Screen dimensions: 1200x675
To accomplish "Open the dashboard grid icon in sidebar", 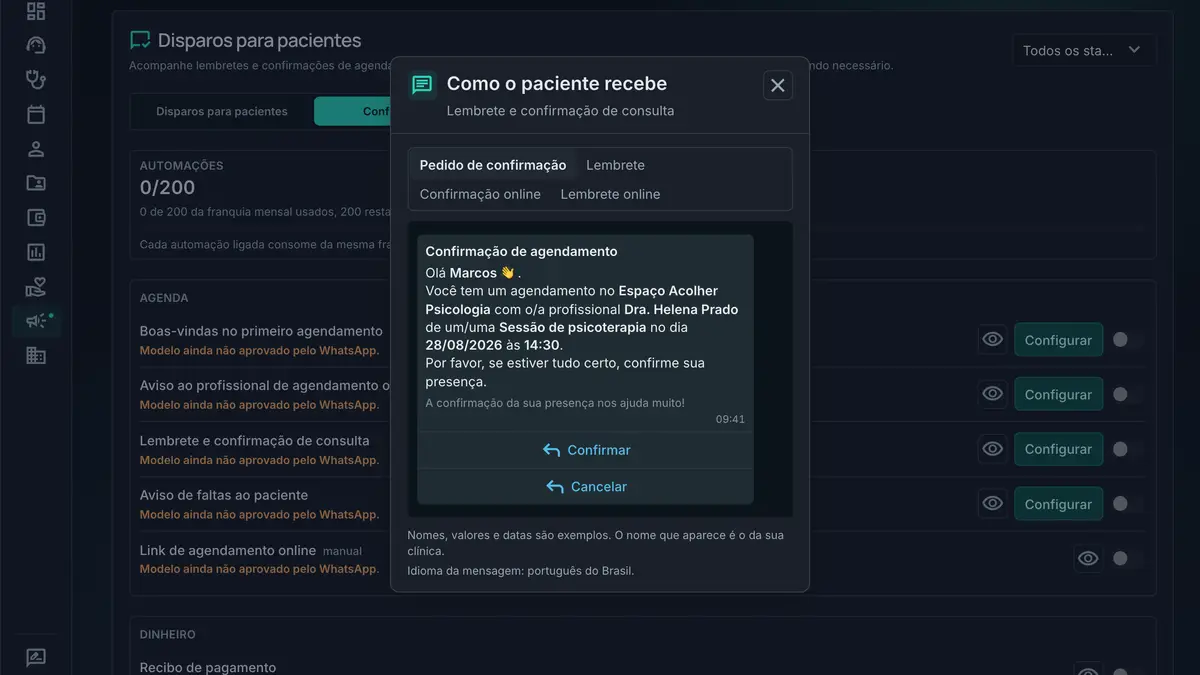I will (36, 11).
